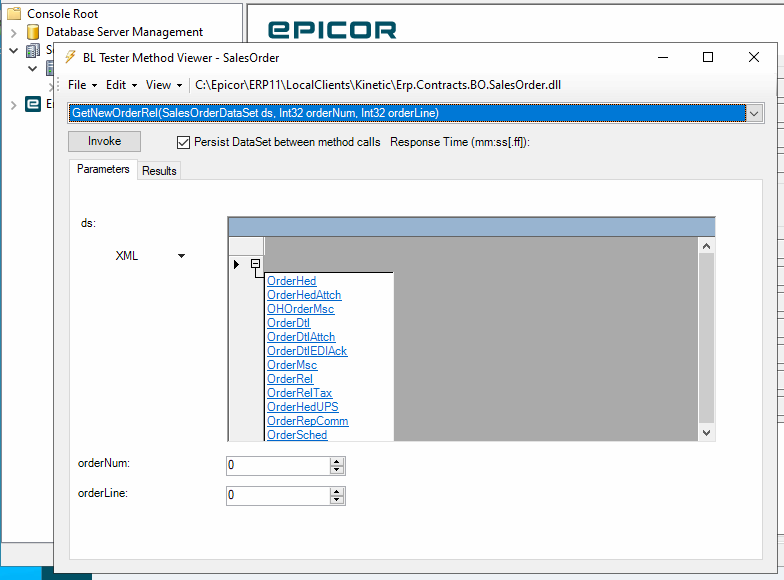Select the Parameters tab
Image resolution: width=784 pixels, height=580 pixels.
point(103,169)
